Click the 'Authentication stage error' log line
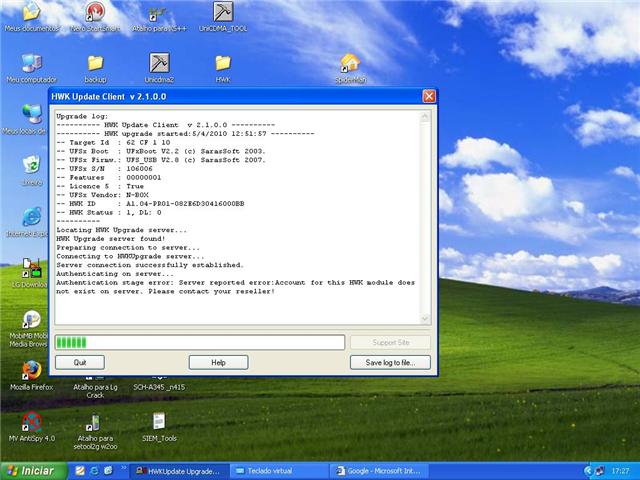640x480 pixels. pos(236,287)
